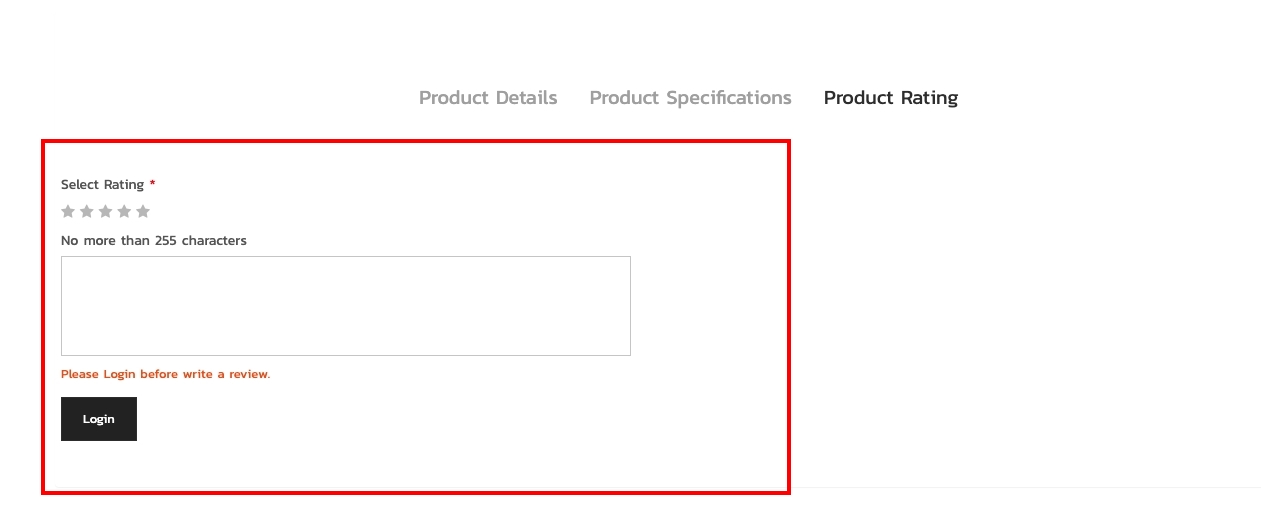Focus the review comment text area
The height and width of the screenshot is (526, 1261).
345,306
